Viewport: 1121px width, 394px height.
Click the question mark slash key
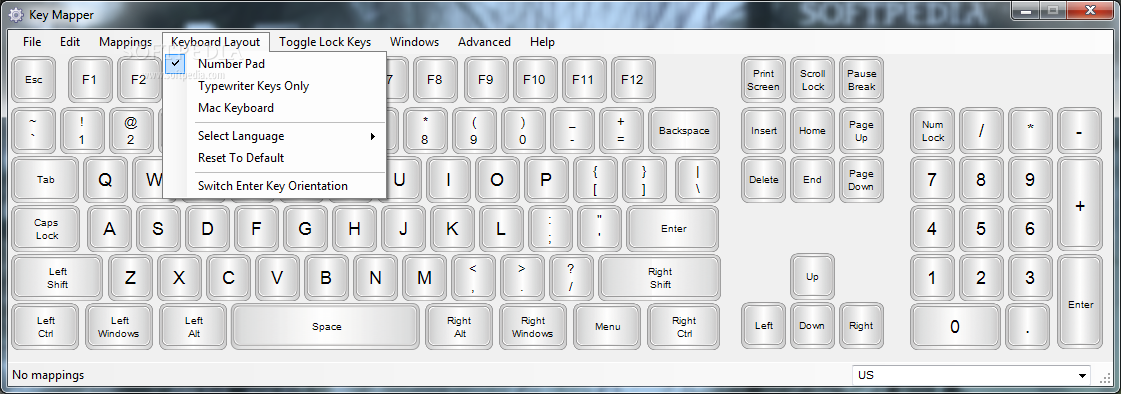[x=571, y=277]
